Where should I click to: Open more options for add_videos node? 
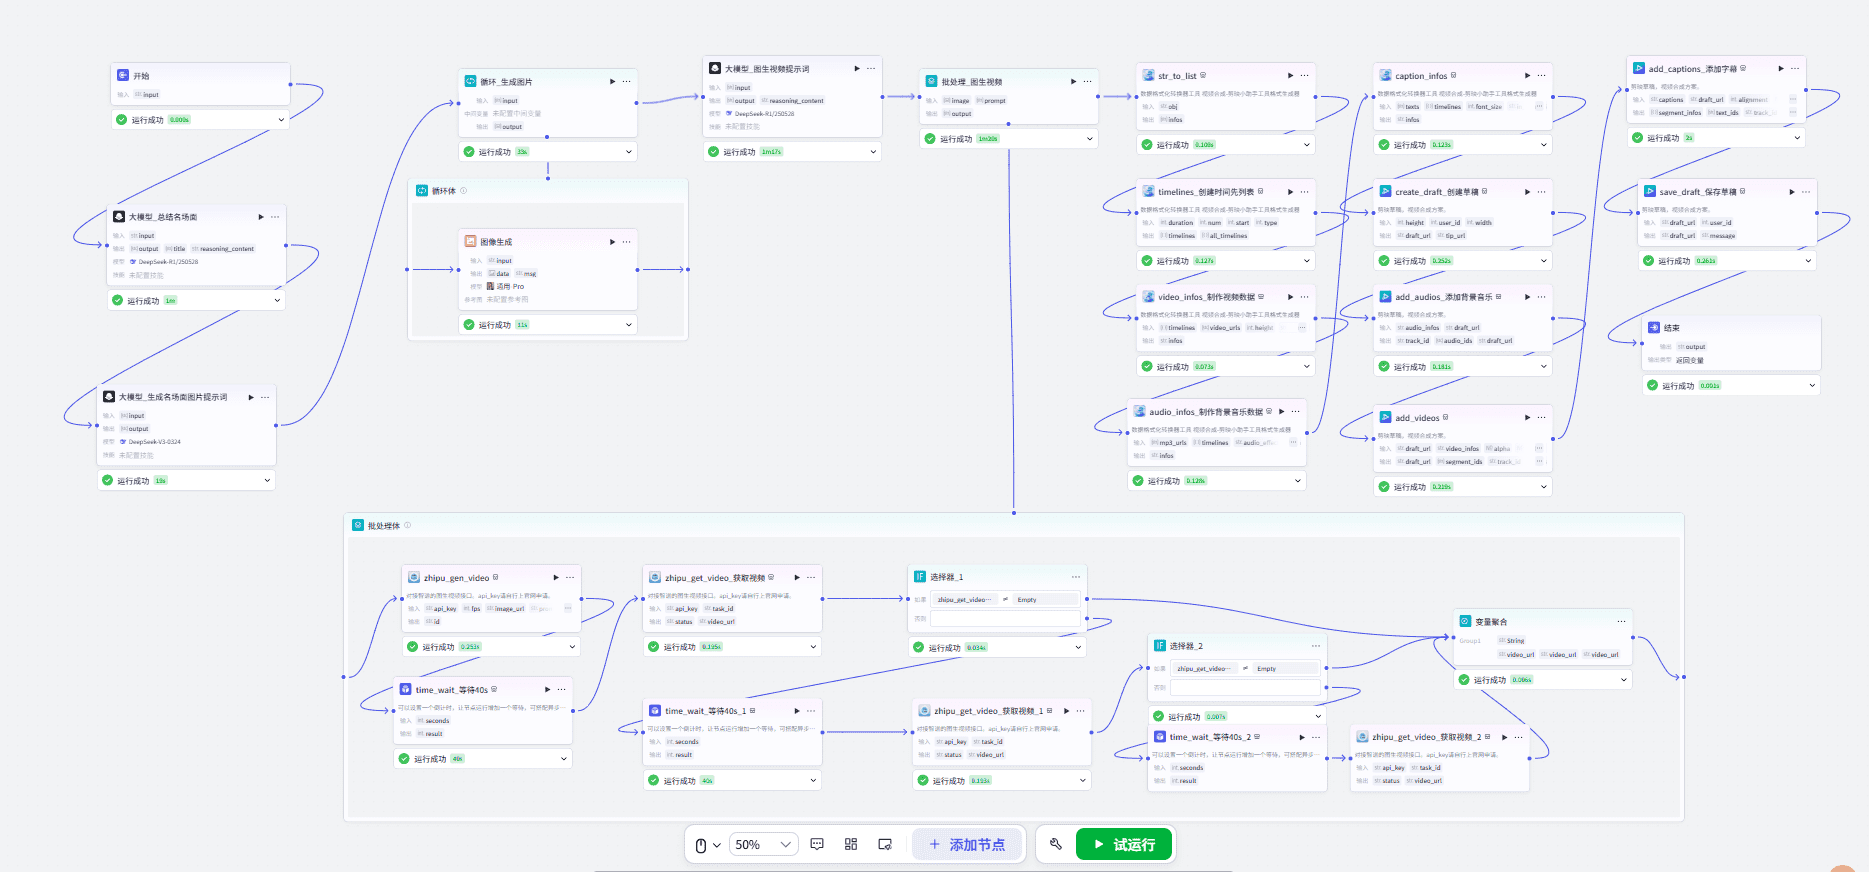coord(1541,418)
